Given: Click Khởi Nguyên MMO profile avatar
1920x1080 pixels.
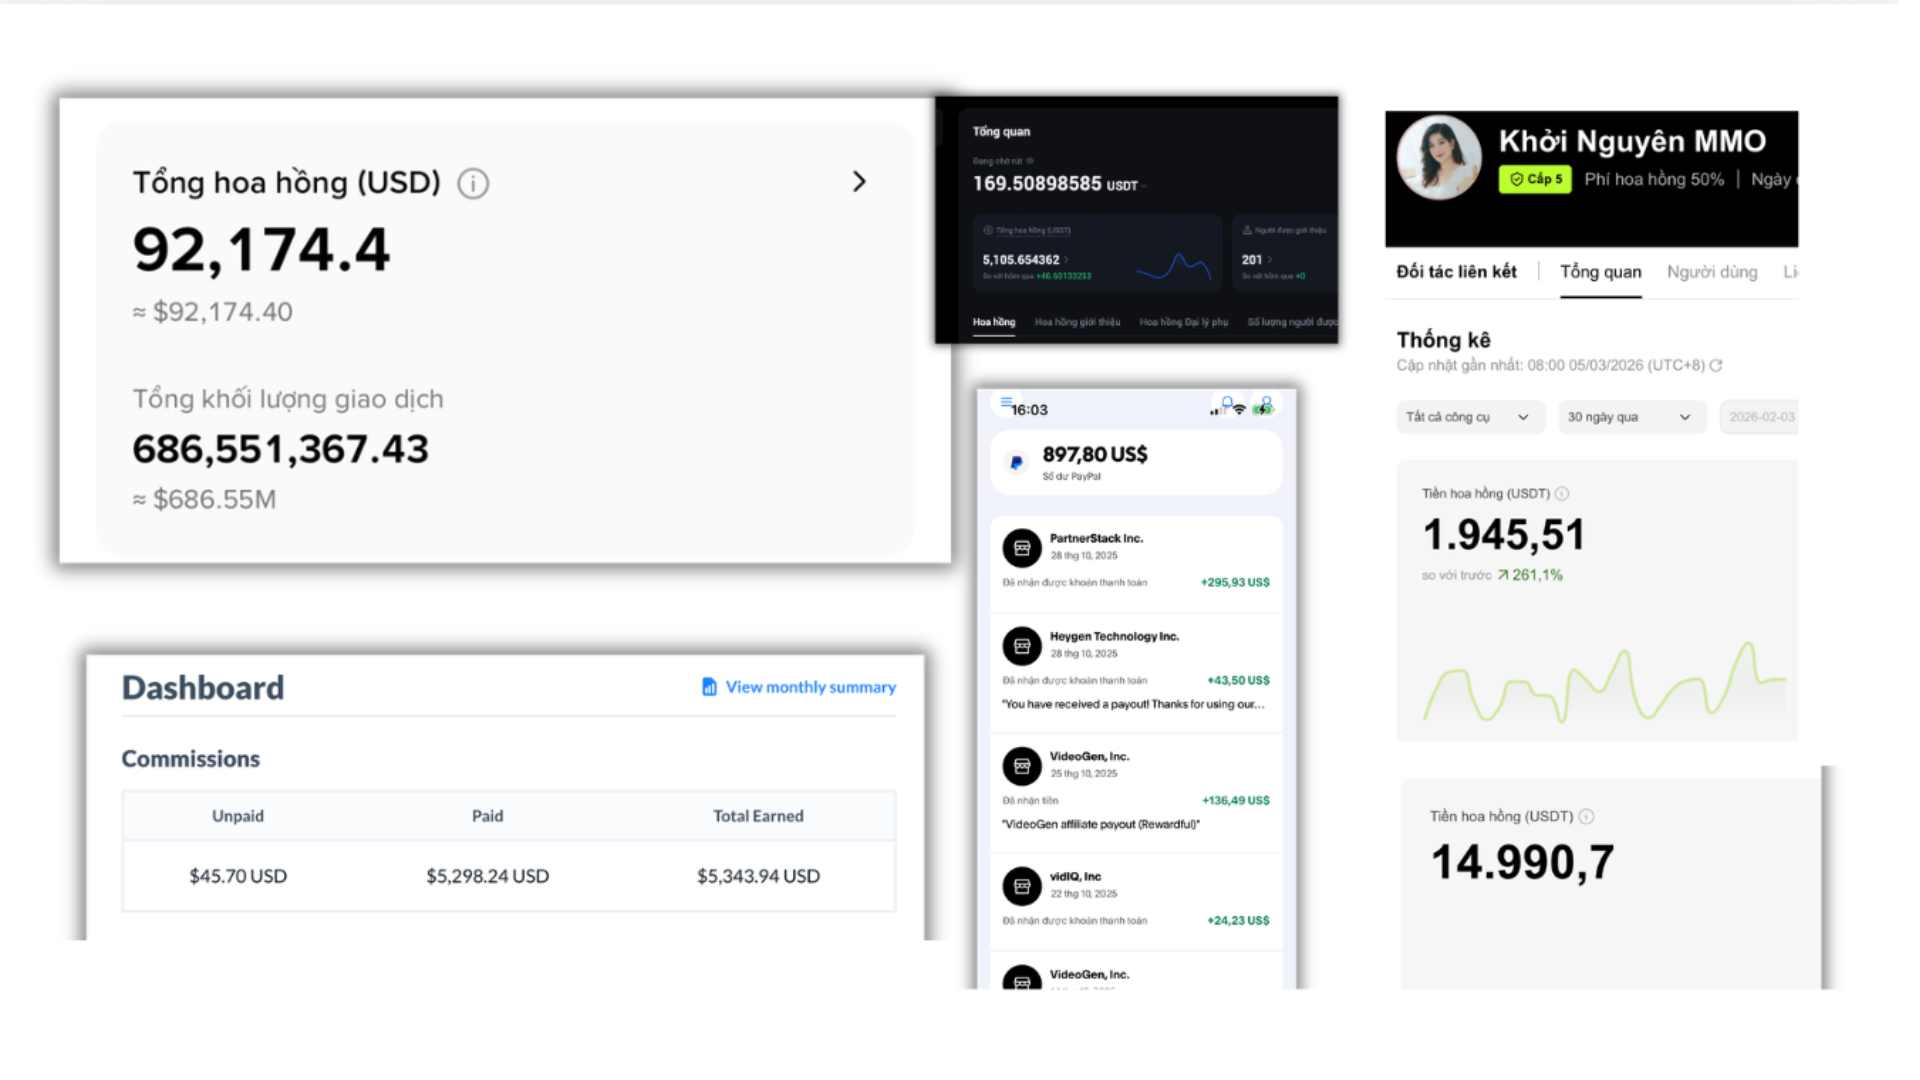Looking at the screenshot, I should [x=1439, y=157].
